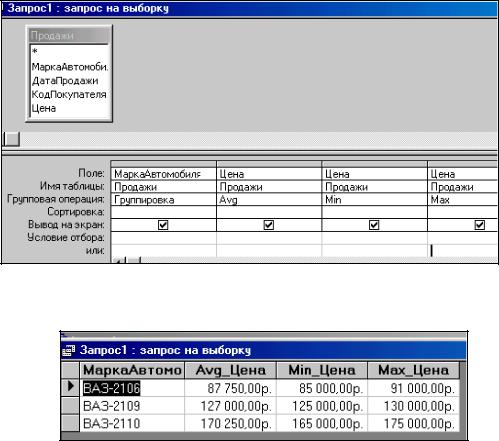499x441 pixels.
Task: Click the sort cell in the МаркаАвтомобиля column
Action: click(x=163, y=212)
